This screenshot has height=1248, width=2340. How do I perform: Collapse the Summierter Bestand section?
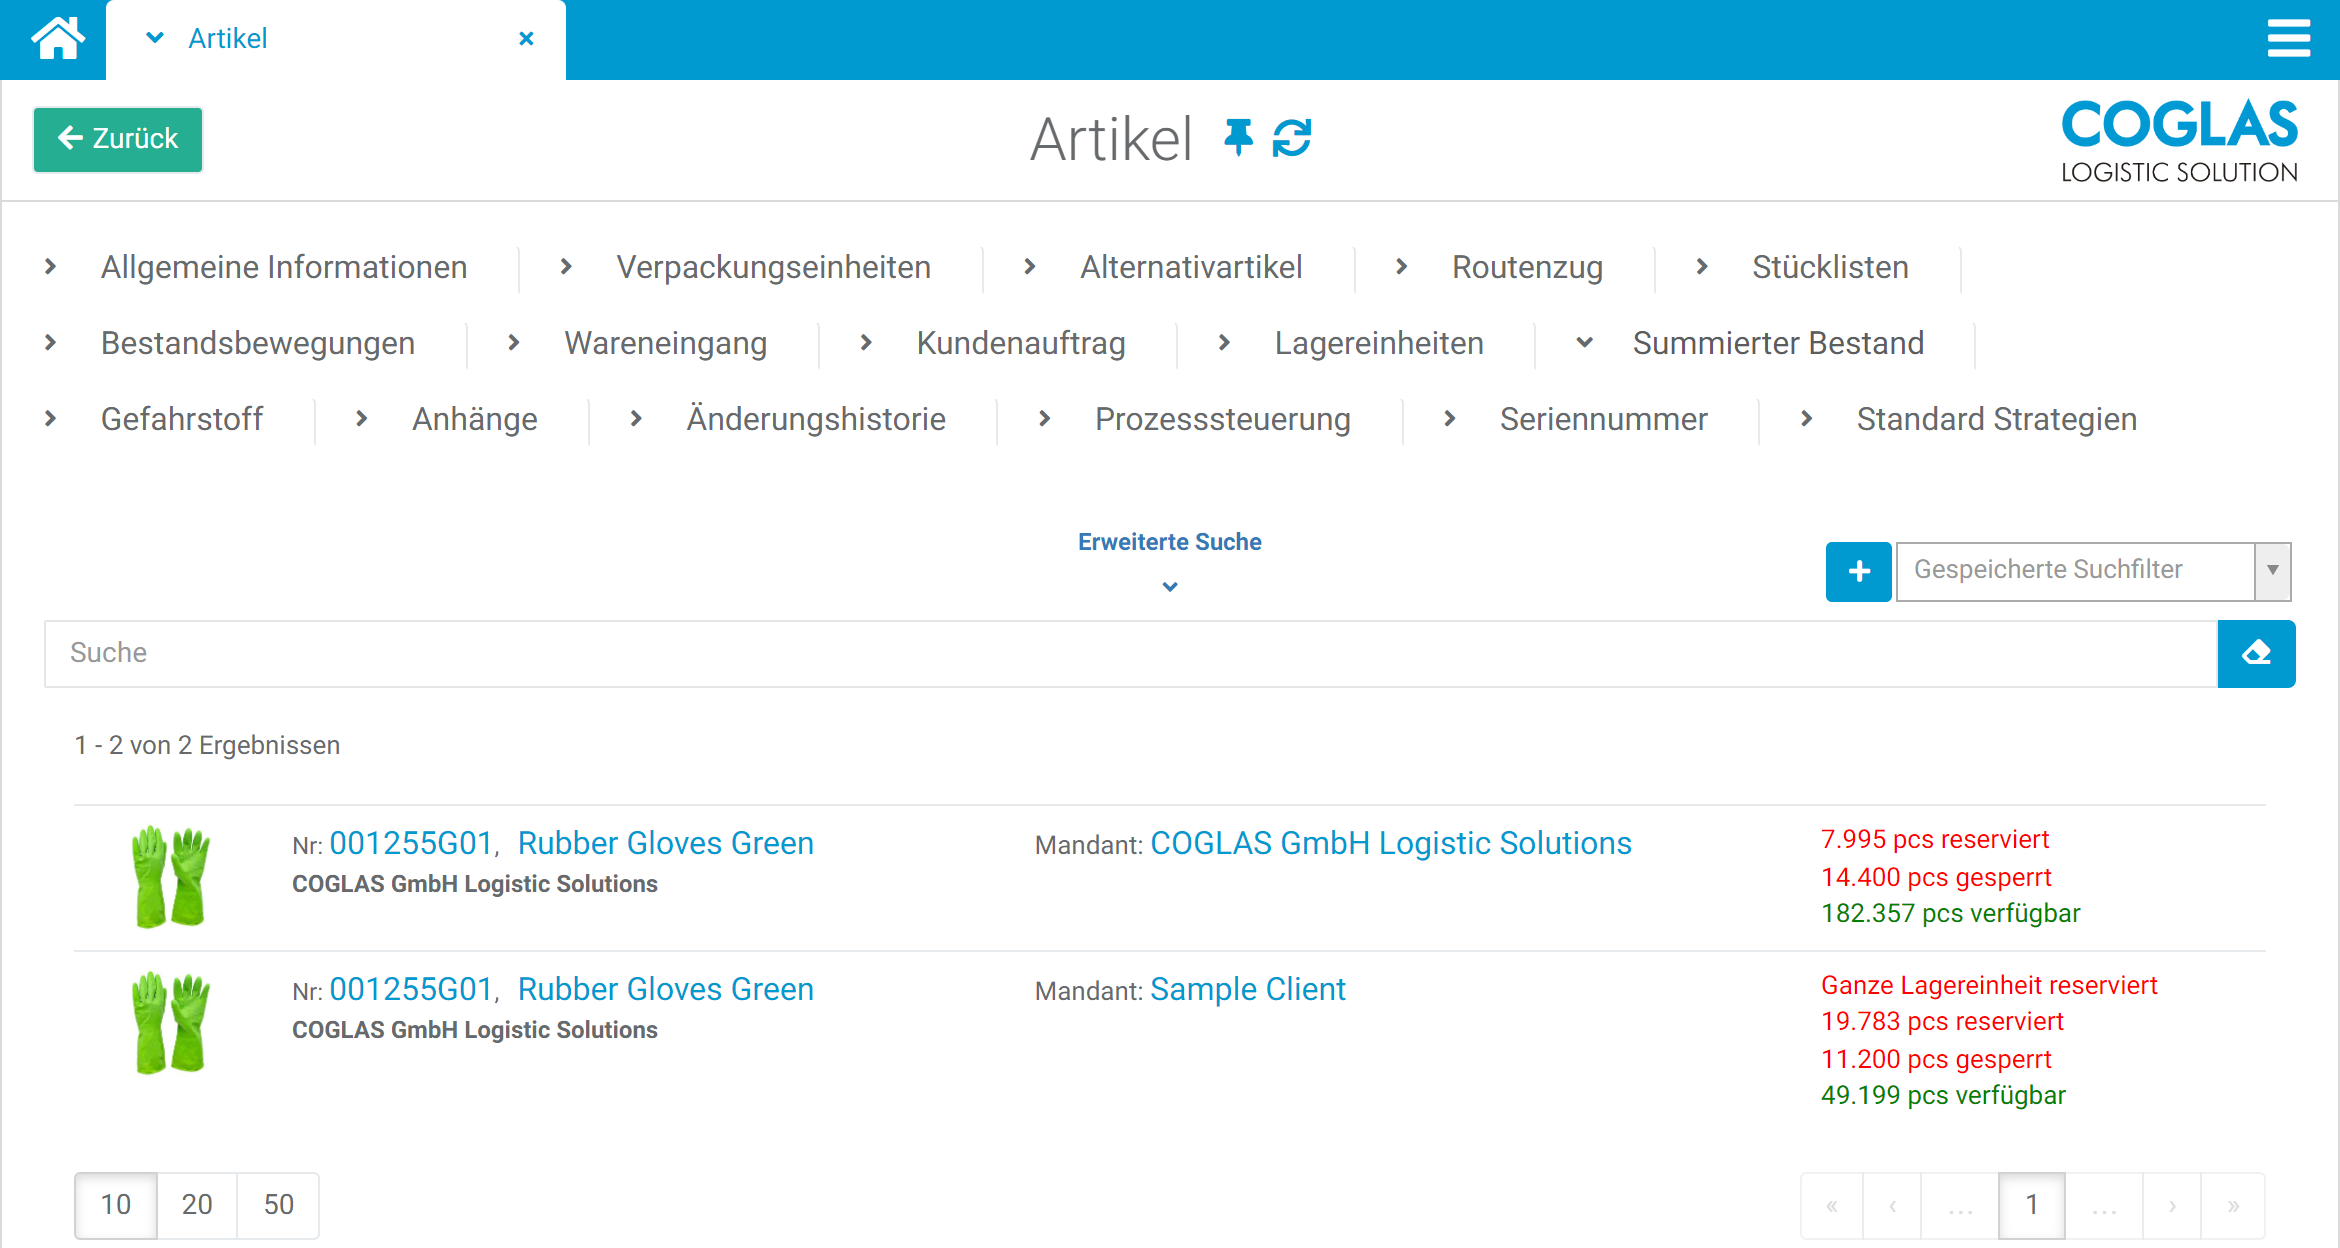pos(1583,343)
